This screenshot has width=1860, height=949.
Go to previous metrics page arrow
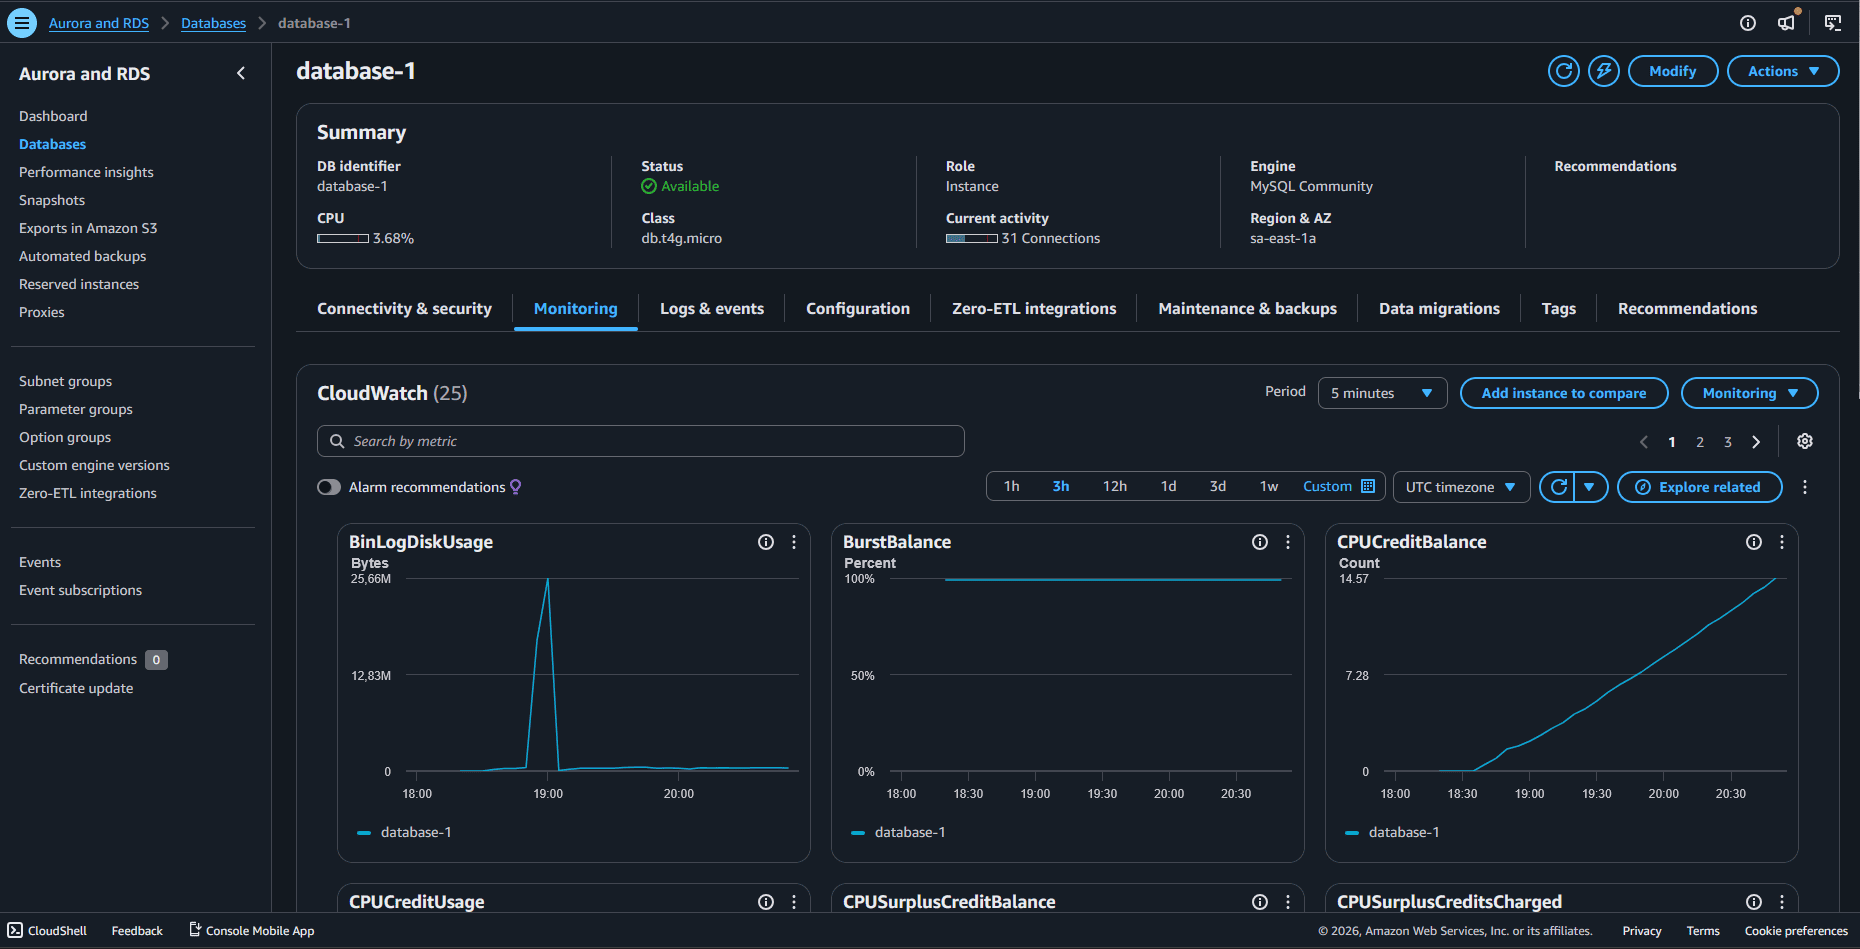(1643, 442)
